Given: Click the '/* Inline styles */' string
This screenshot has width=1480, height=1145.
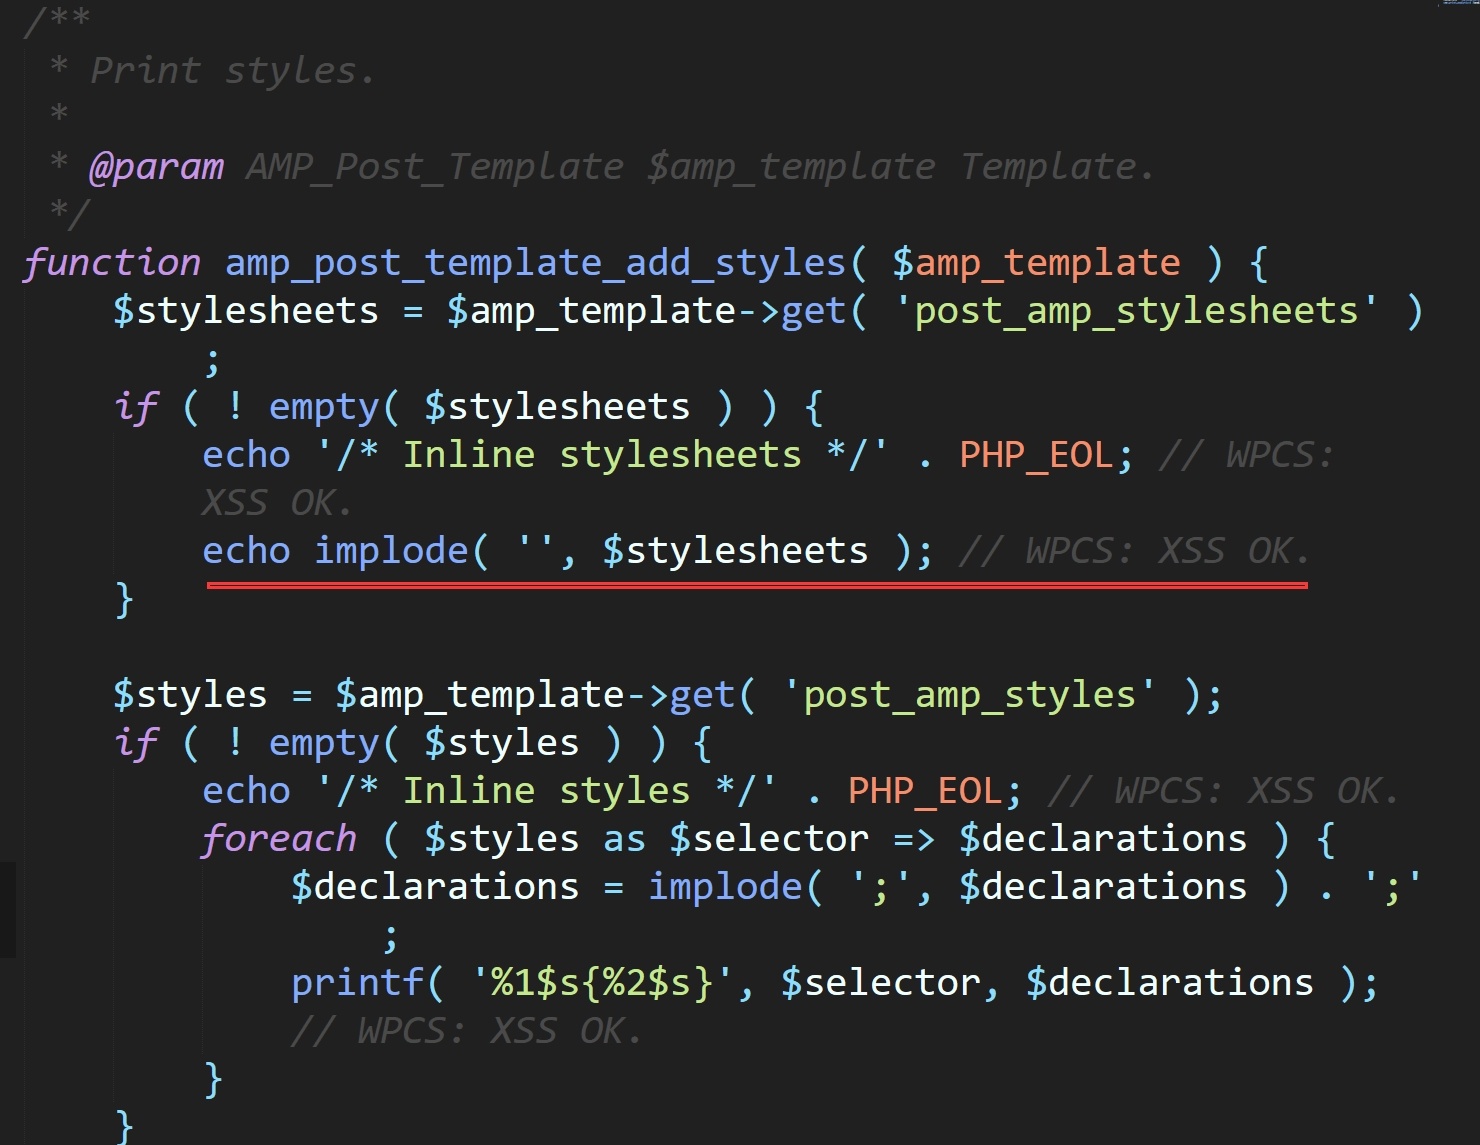Looking at the screenshot, I should pyautogui.click(x=546, y=791).
